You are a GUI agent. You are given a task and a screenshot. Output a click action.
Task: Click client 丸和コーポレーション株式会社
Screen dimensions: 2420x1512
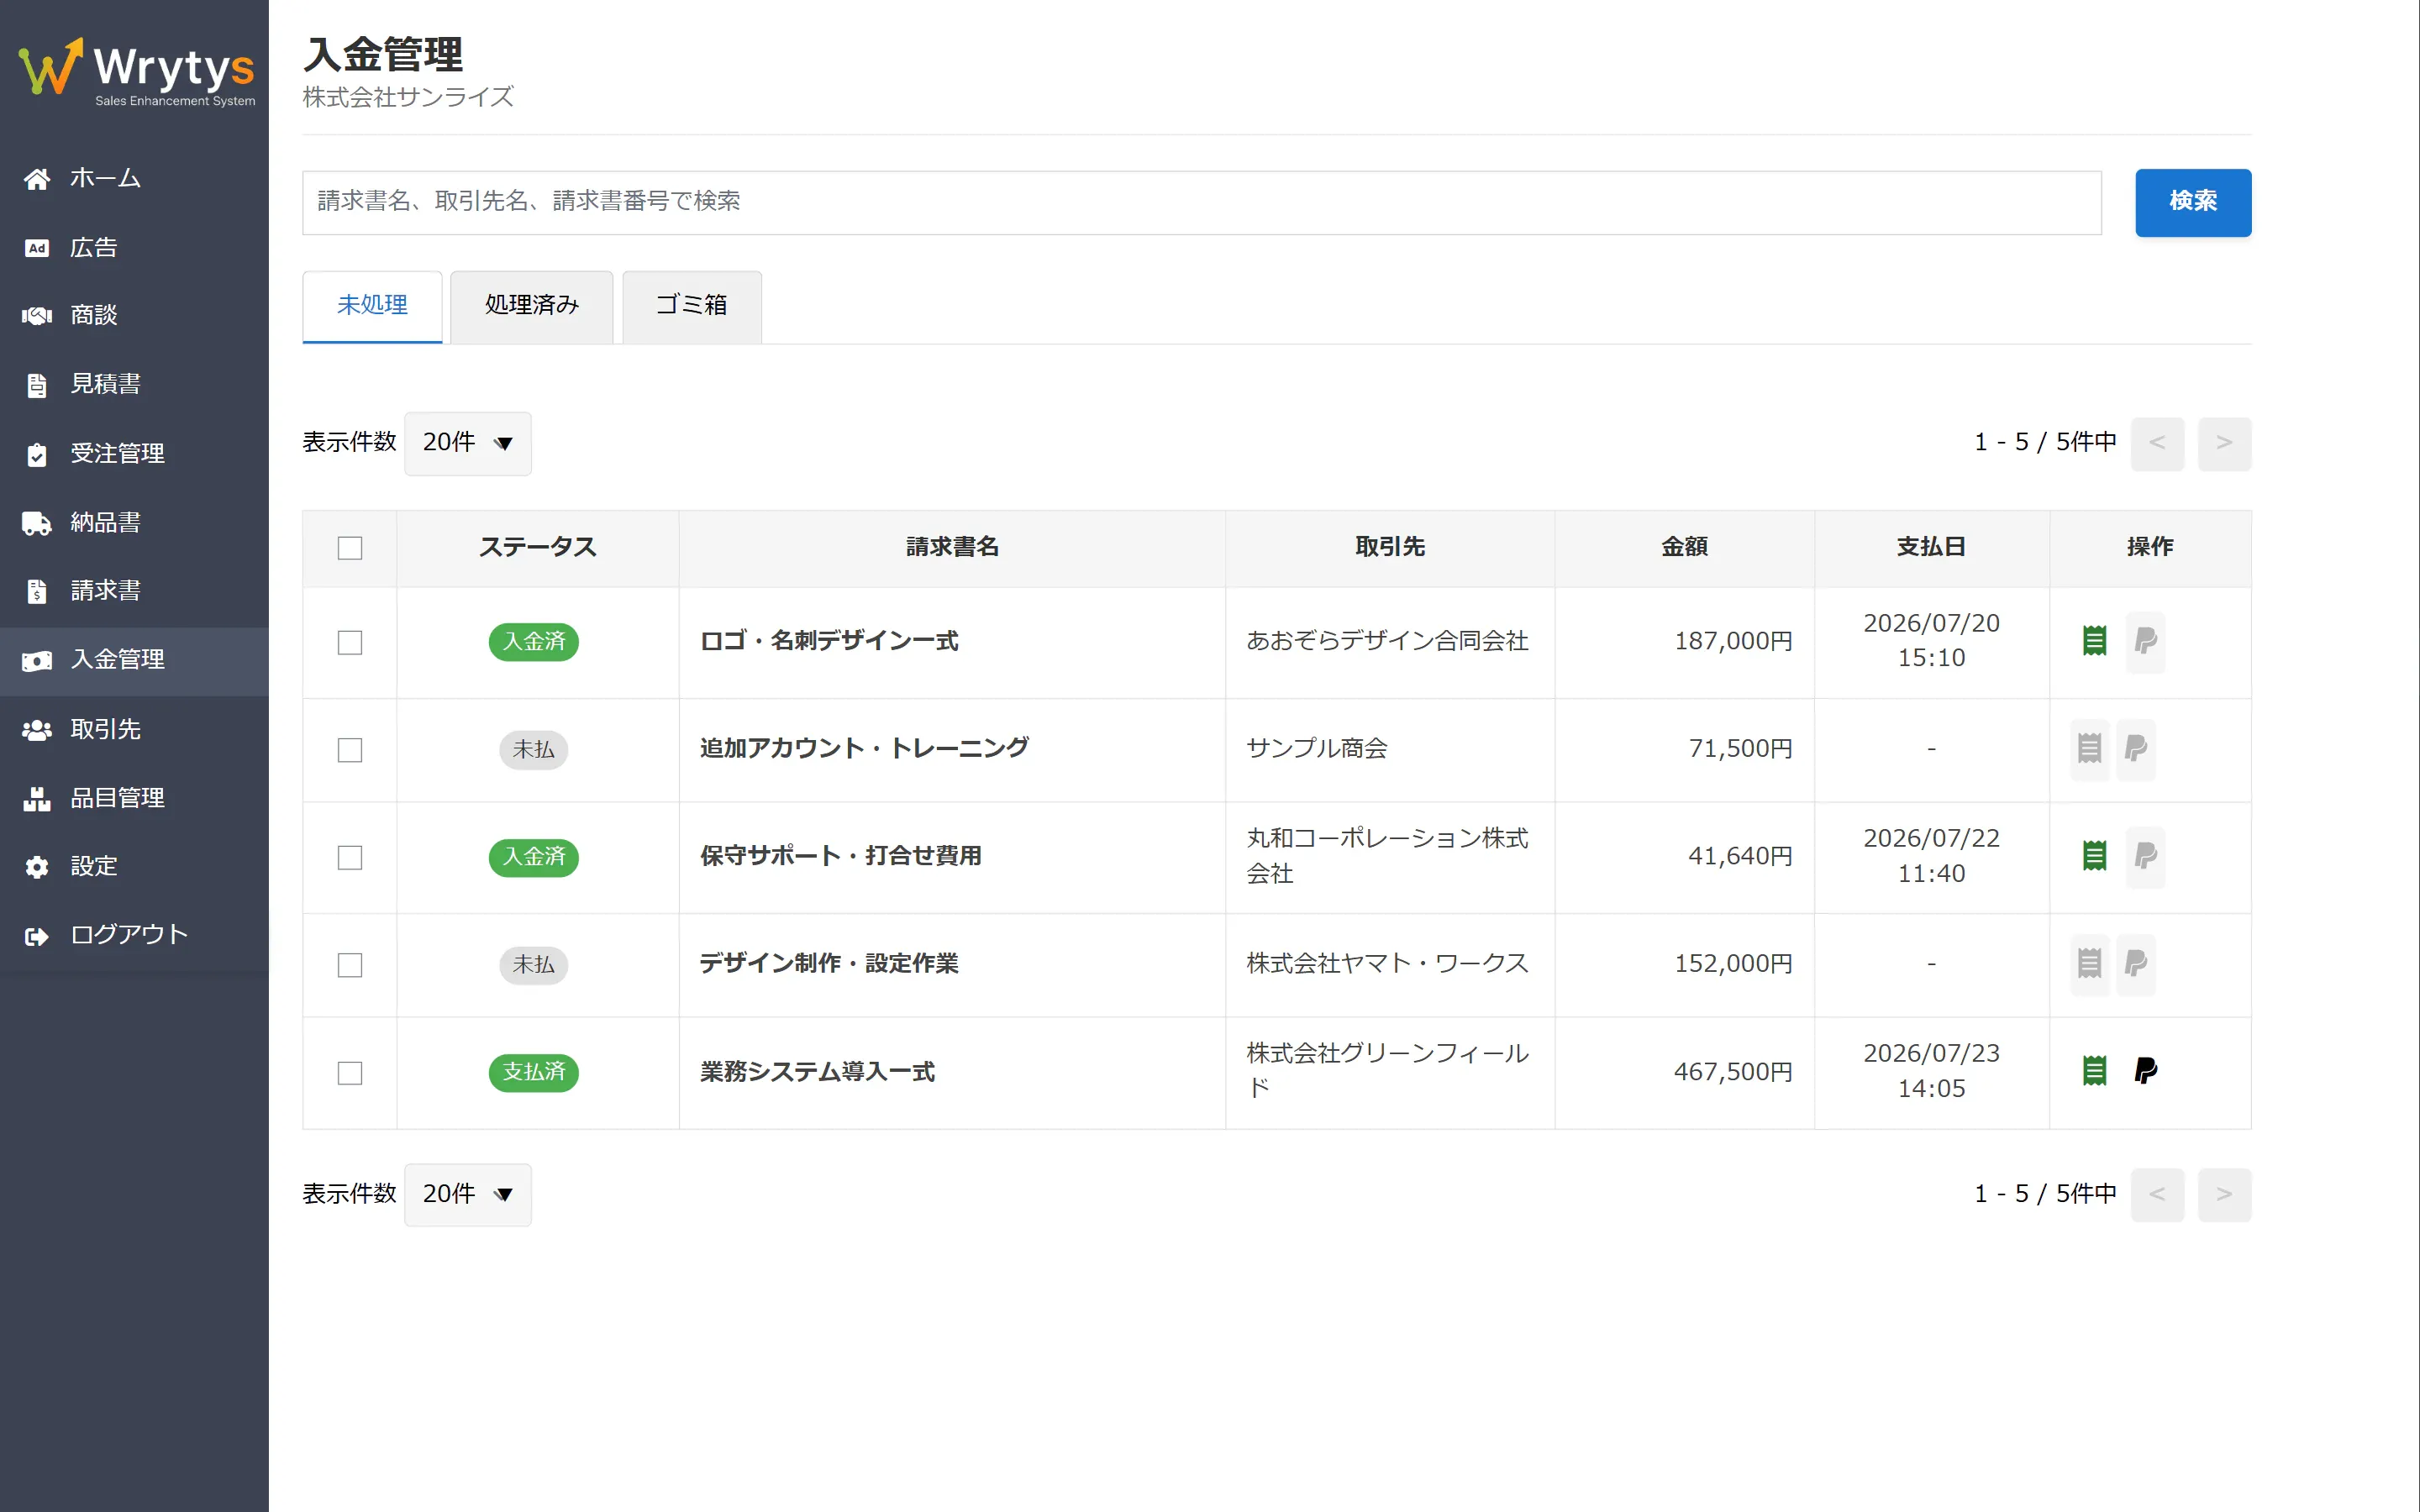[1387, 856]
